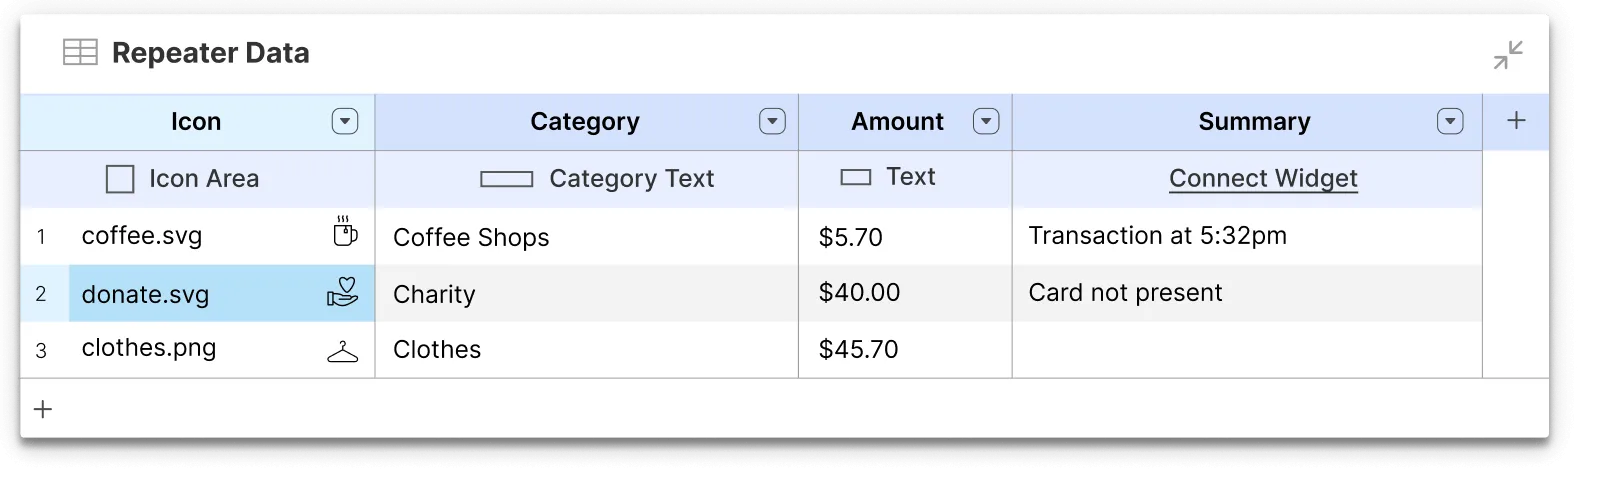The image size is (1604, 479).
Task: Click the Connect Widget link
Action: [x=1262, y=178]
